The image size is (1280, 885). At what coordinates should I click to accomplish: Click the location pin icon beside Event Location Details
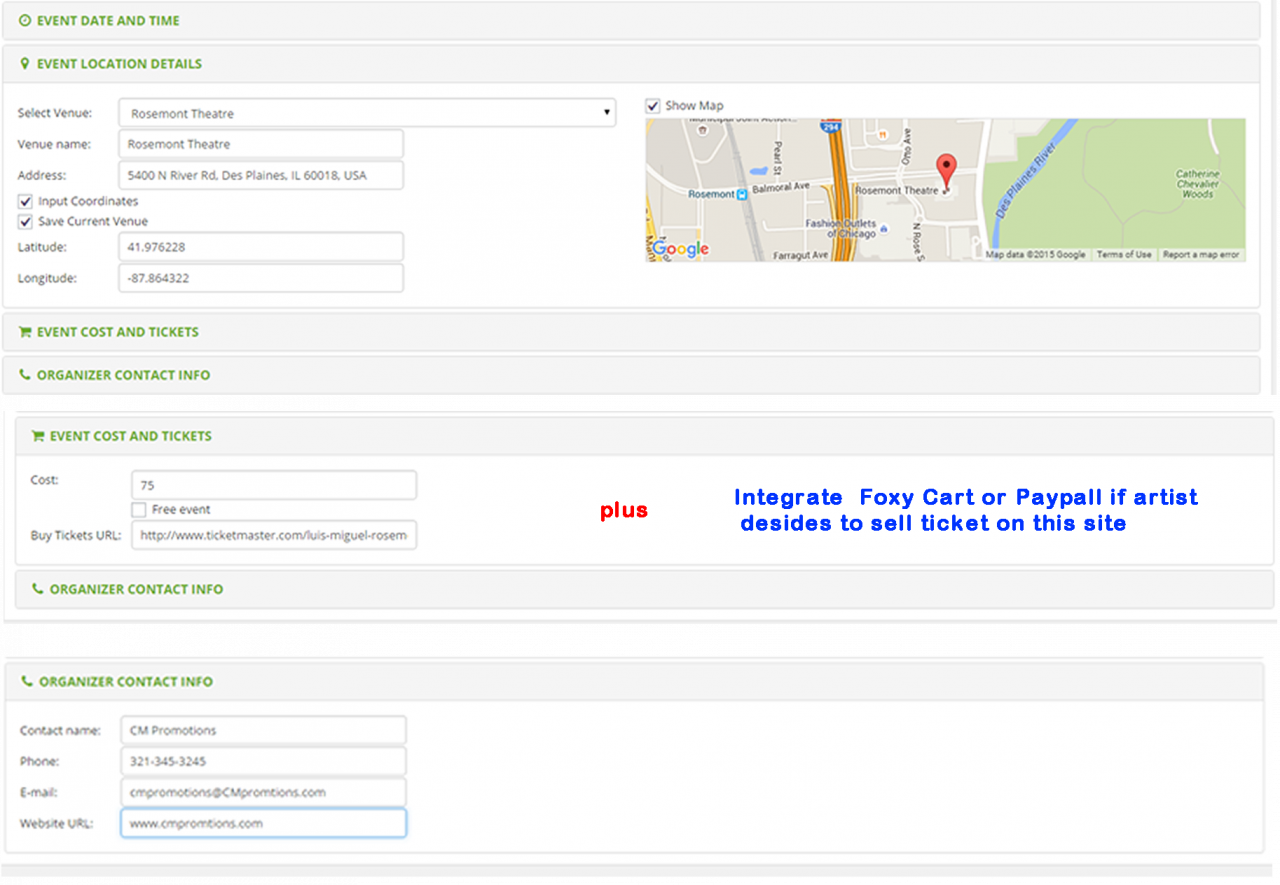pyautogui.click(x=25, y=64)
